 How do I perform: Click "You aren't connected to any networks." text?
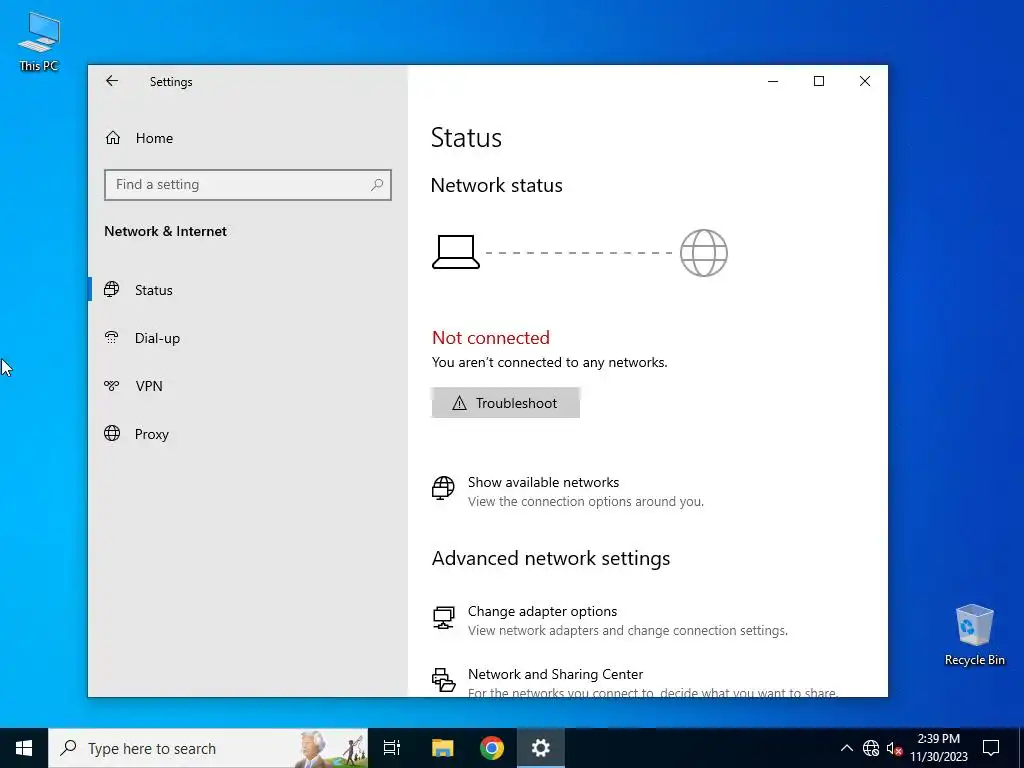[550, 362]
